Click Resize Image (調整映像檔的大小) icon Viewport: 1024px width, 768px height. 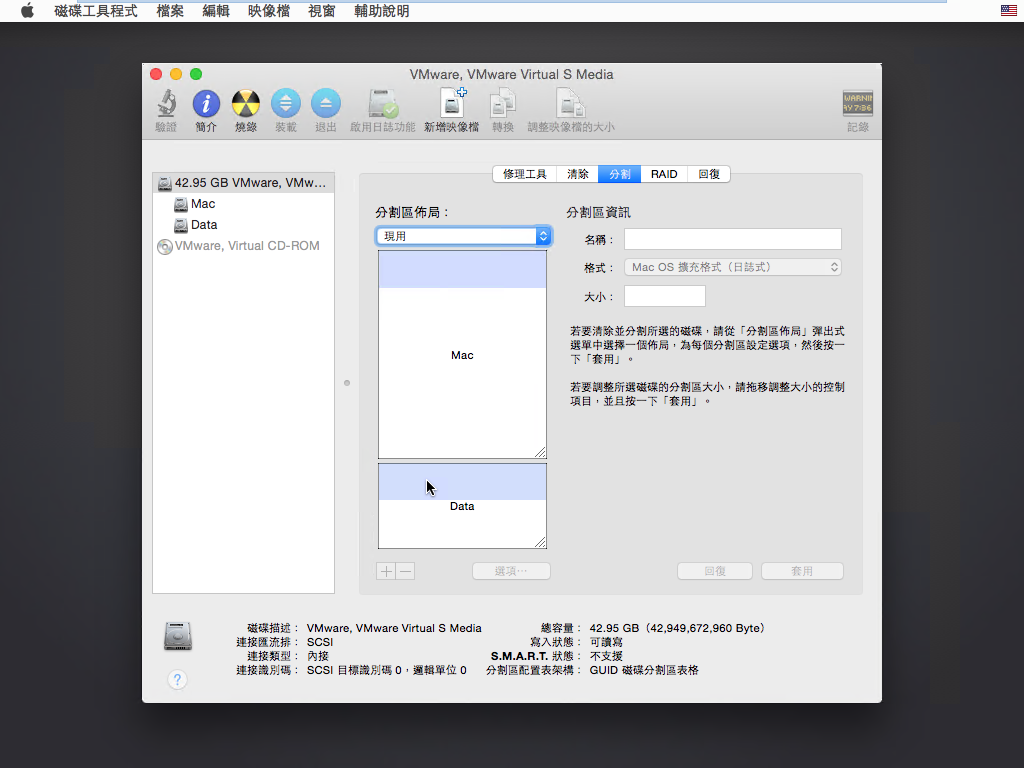[x=571, y=104]
